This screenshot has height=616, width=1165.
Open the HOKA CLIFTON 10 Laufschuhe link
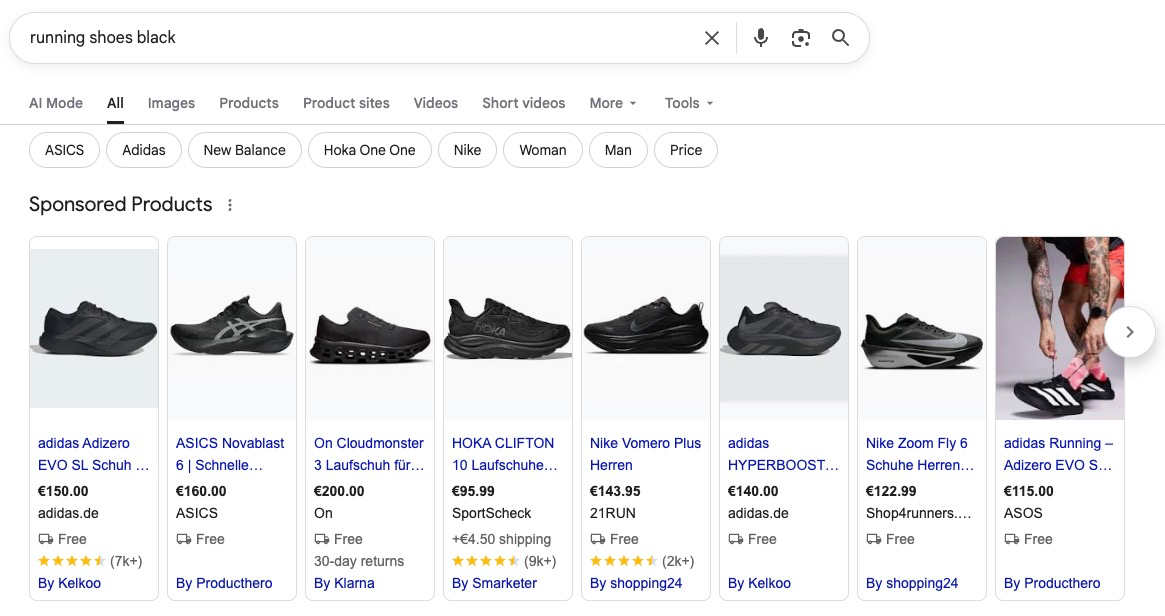(505, 454)
